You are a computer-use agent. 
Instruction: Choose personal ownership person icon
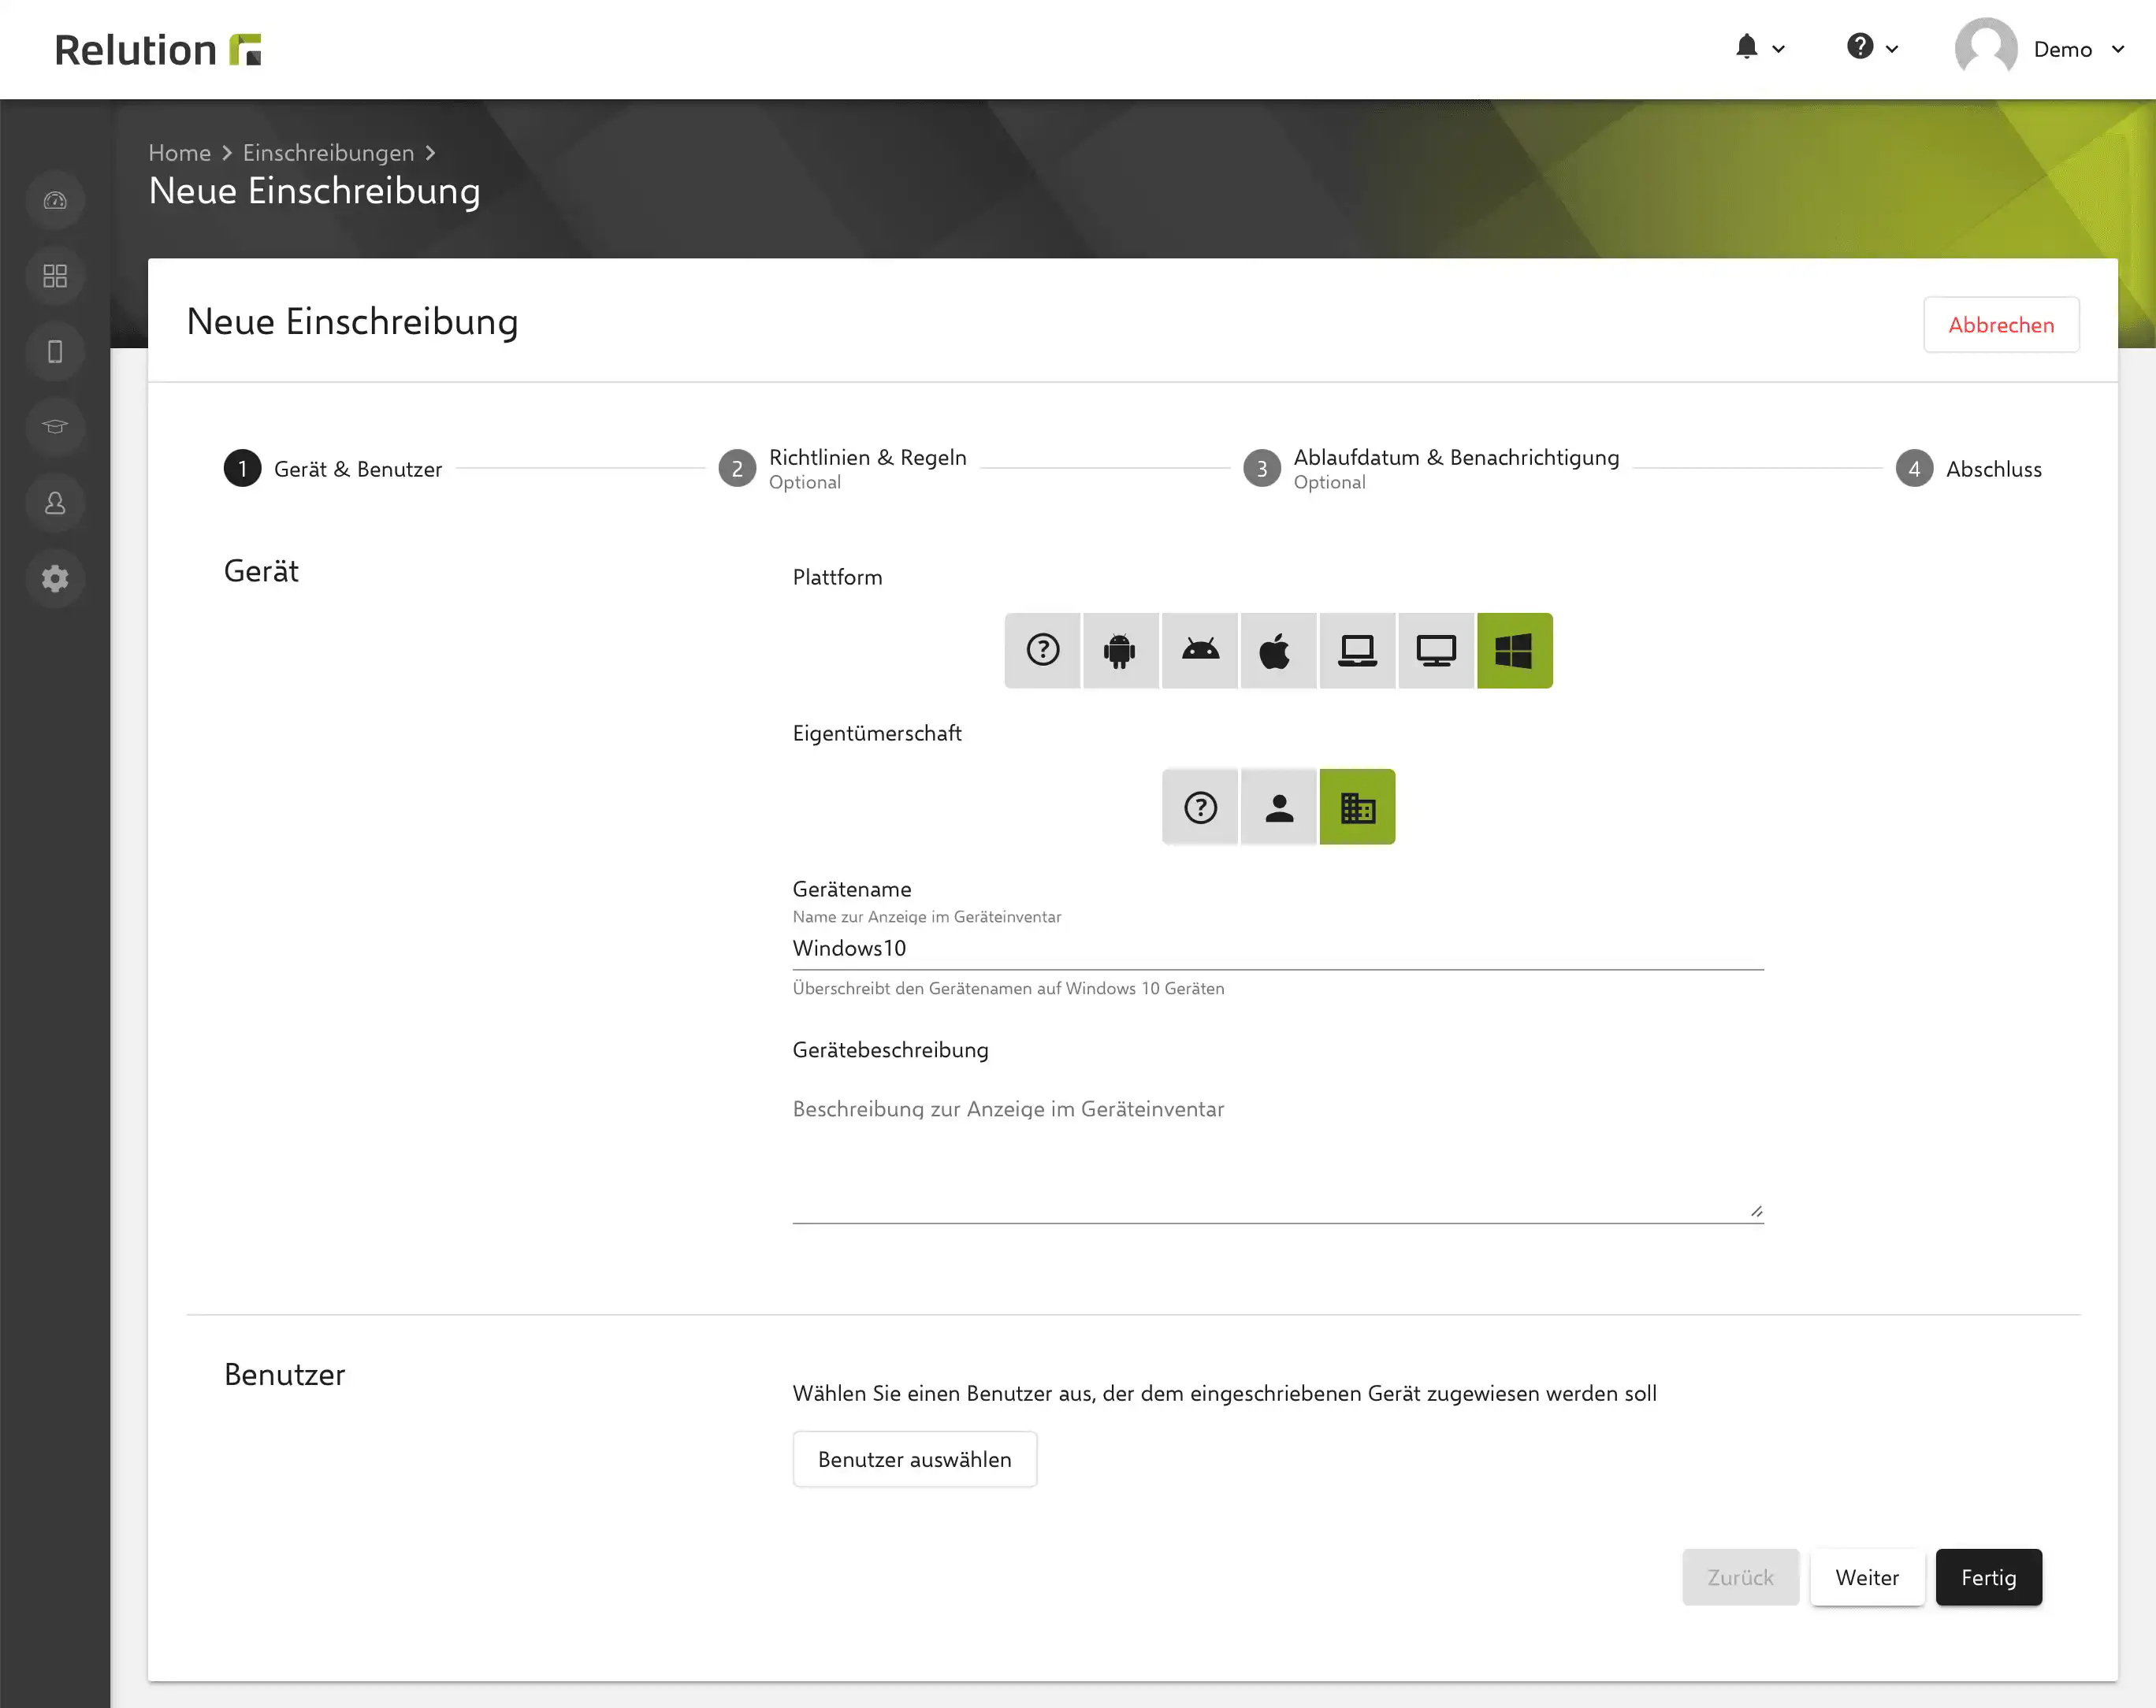[x=1278, y=807]
